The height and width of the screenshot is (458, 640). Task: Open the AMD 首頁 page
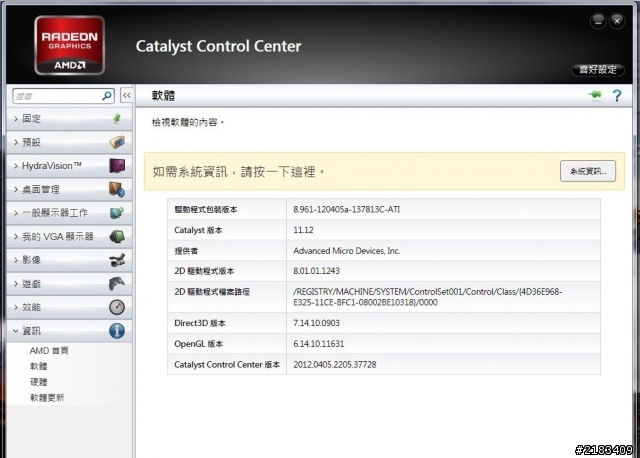coord(49,351)
